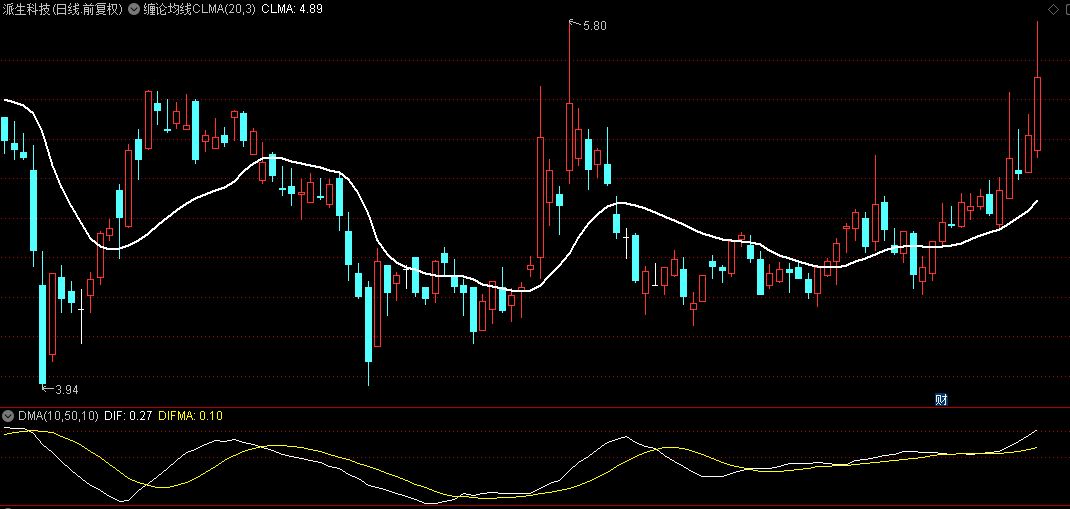Open the 财 financial info marker
1070x509 pixels.
point(942,401)
